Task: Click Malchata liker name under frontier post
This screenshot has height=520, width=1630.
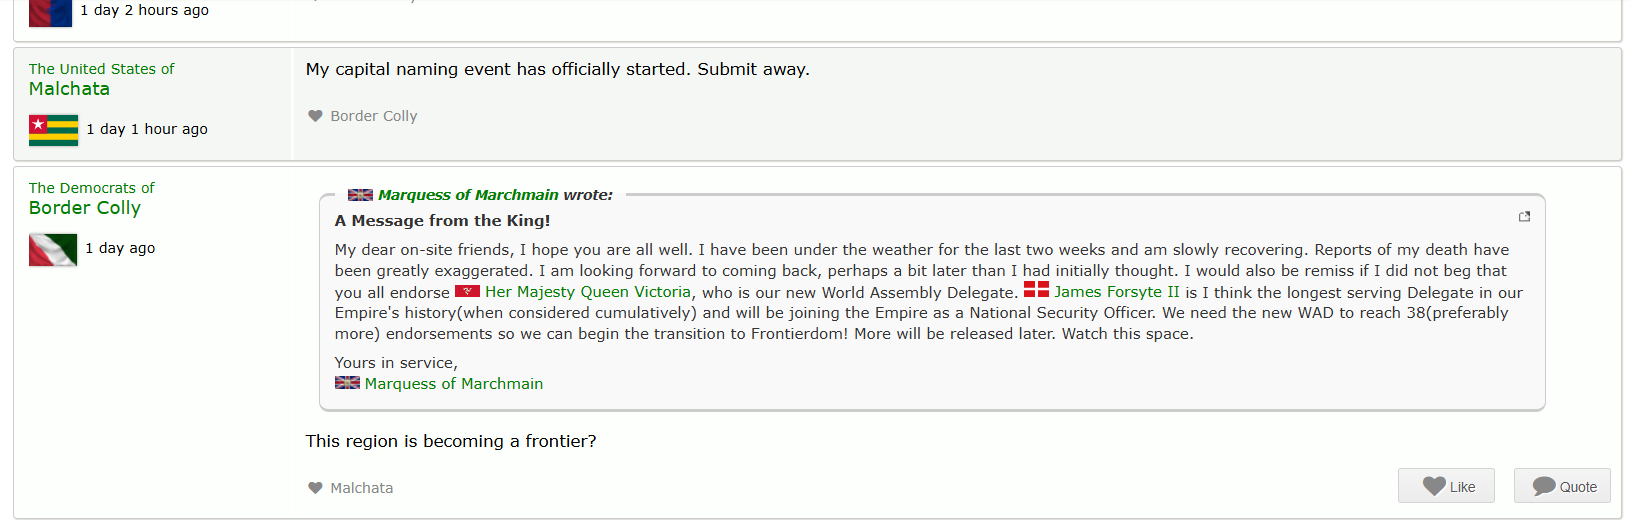Action: [361, 488]
